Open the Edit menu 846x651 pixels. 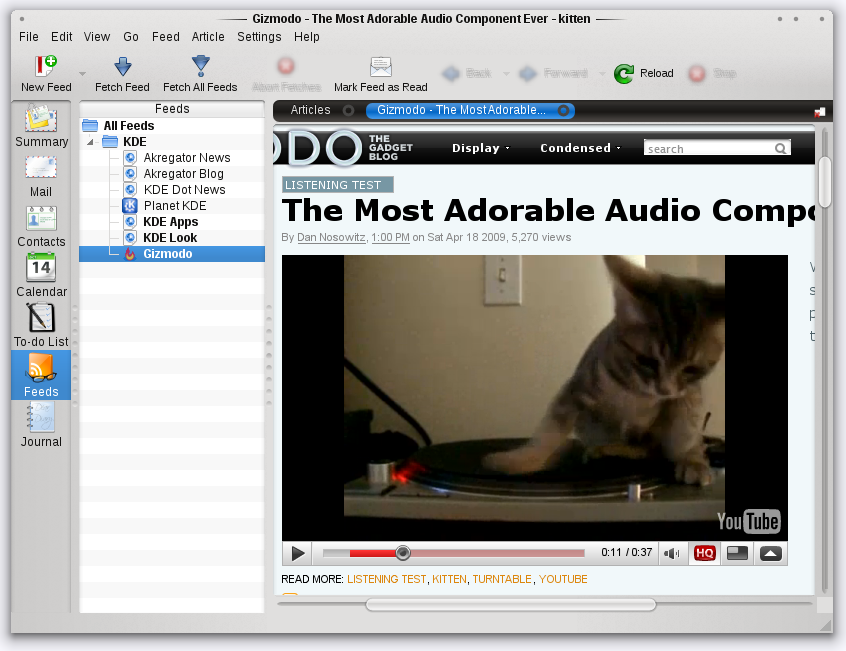coord(62,37)
